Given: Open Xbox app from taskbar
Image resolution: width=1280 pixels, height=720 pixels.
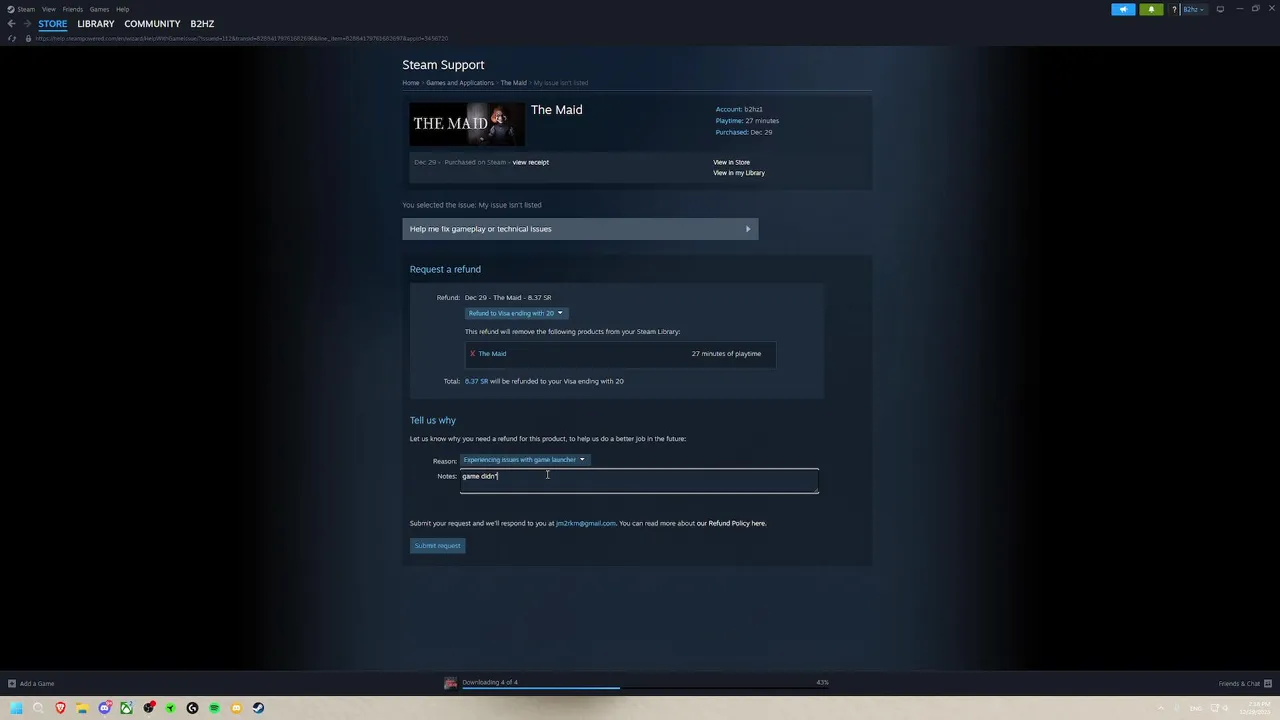Looking at the screenshot, I should (x=126, y=708).
